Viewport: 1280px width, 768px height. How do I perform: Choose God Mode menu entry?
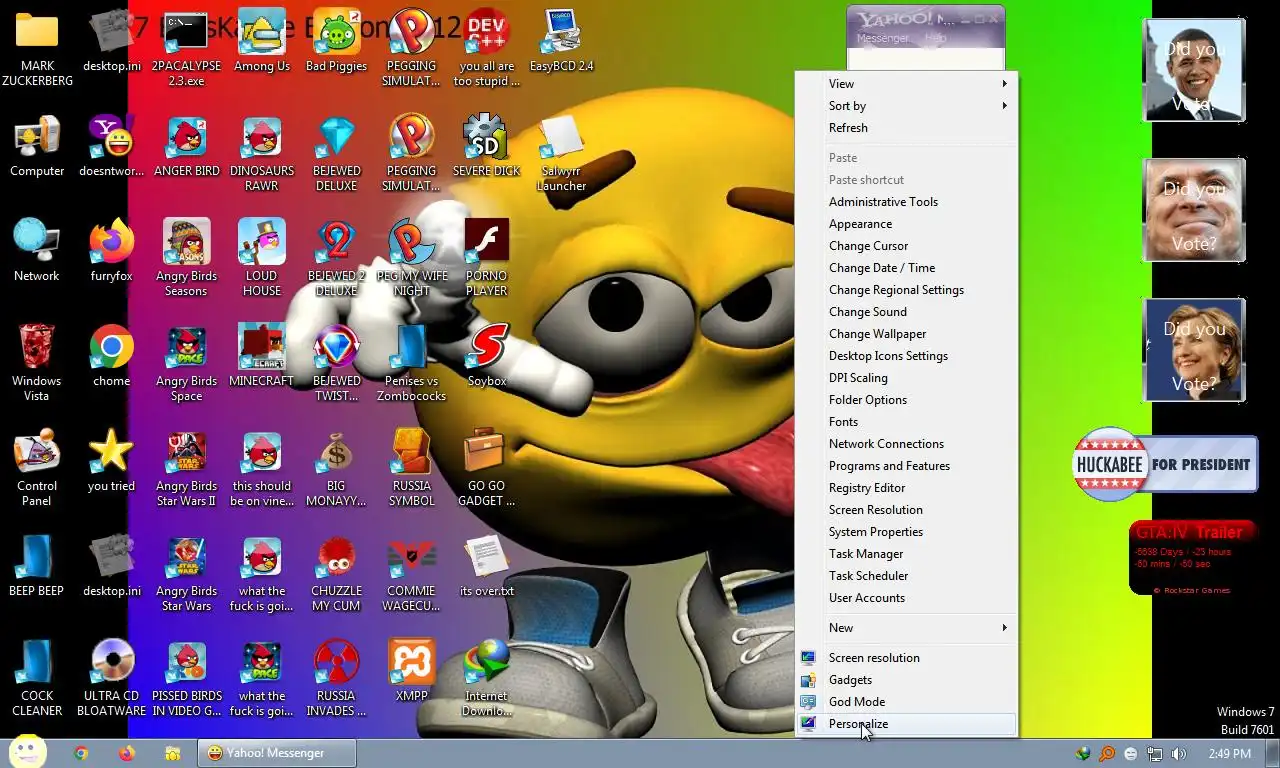[907, 702]
